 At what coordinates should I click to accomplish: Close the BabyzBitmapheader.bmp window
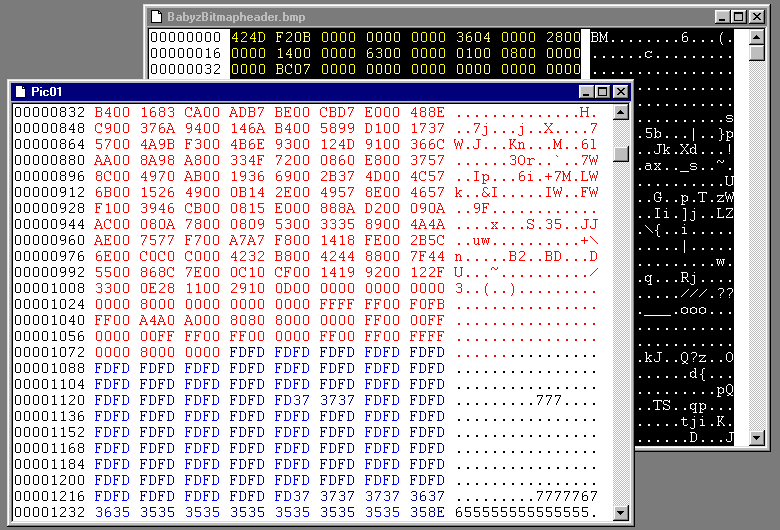coord(756,17)
